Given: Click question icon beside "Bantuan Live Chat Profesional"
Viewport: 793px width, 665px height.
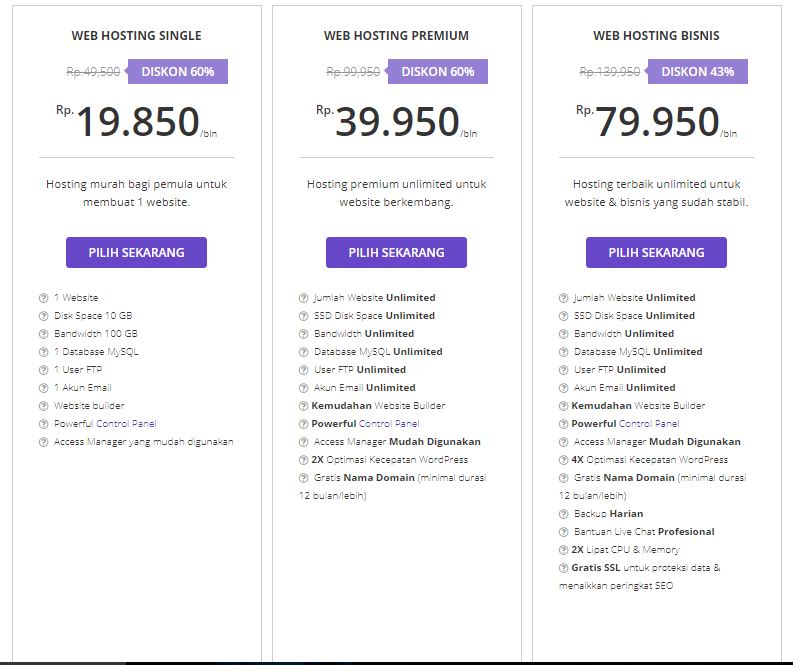Looking at the screenshot, I should 563,532.
